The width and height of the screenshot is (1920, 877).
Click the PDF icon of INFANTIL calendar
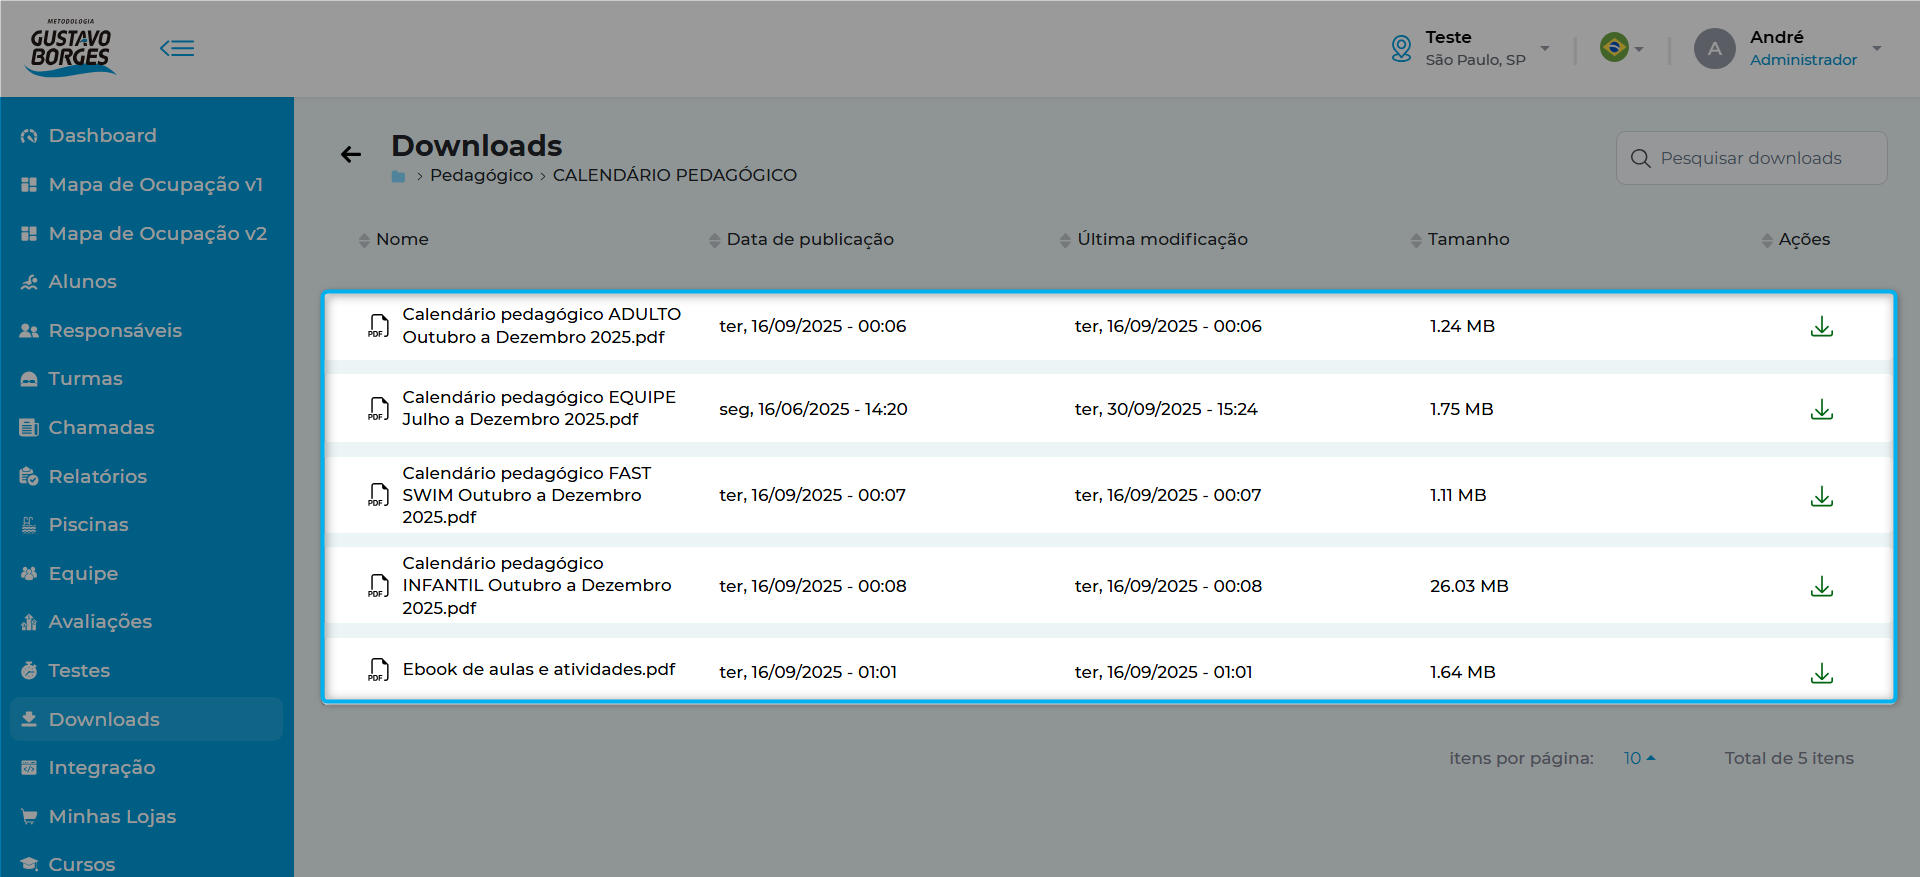379,586
